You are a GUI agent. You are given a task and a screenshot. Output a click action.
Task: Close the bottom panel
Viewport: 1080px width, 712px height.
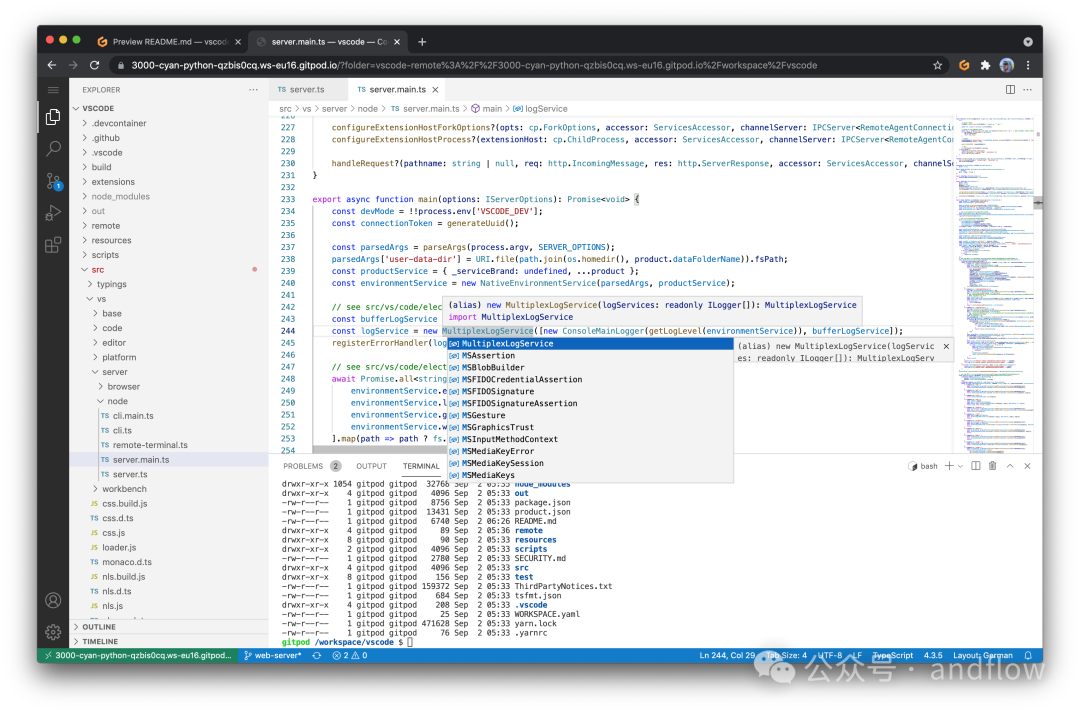click(1027, 466)
